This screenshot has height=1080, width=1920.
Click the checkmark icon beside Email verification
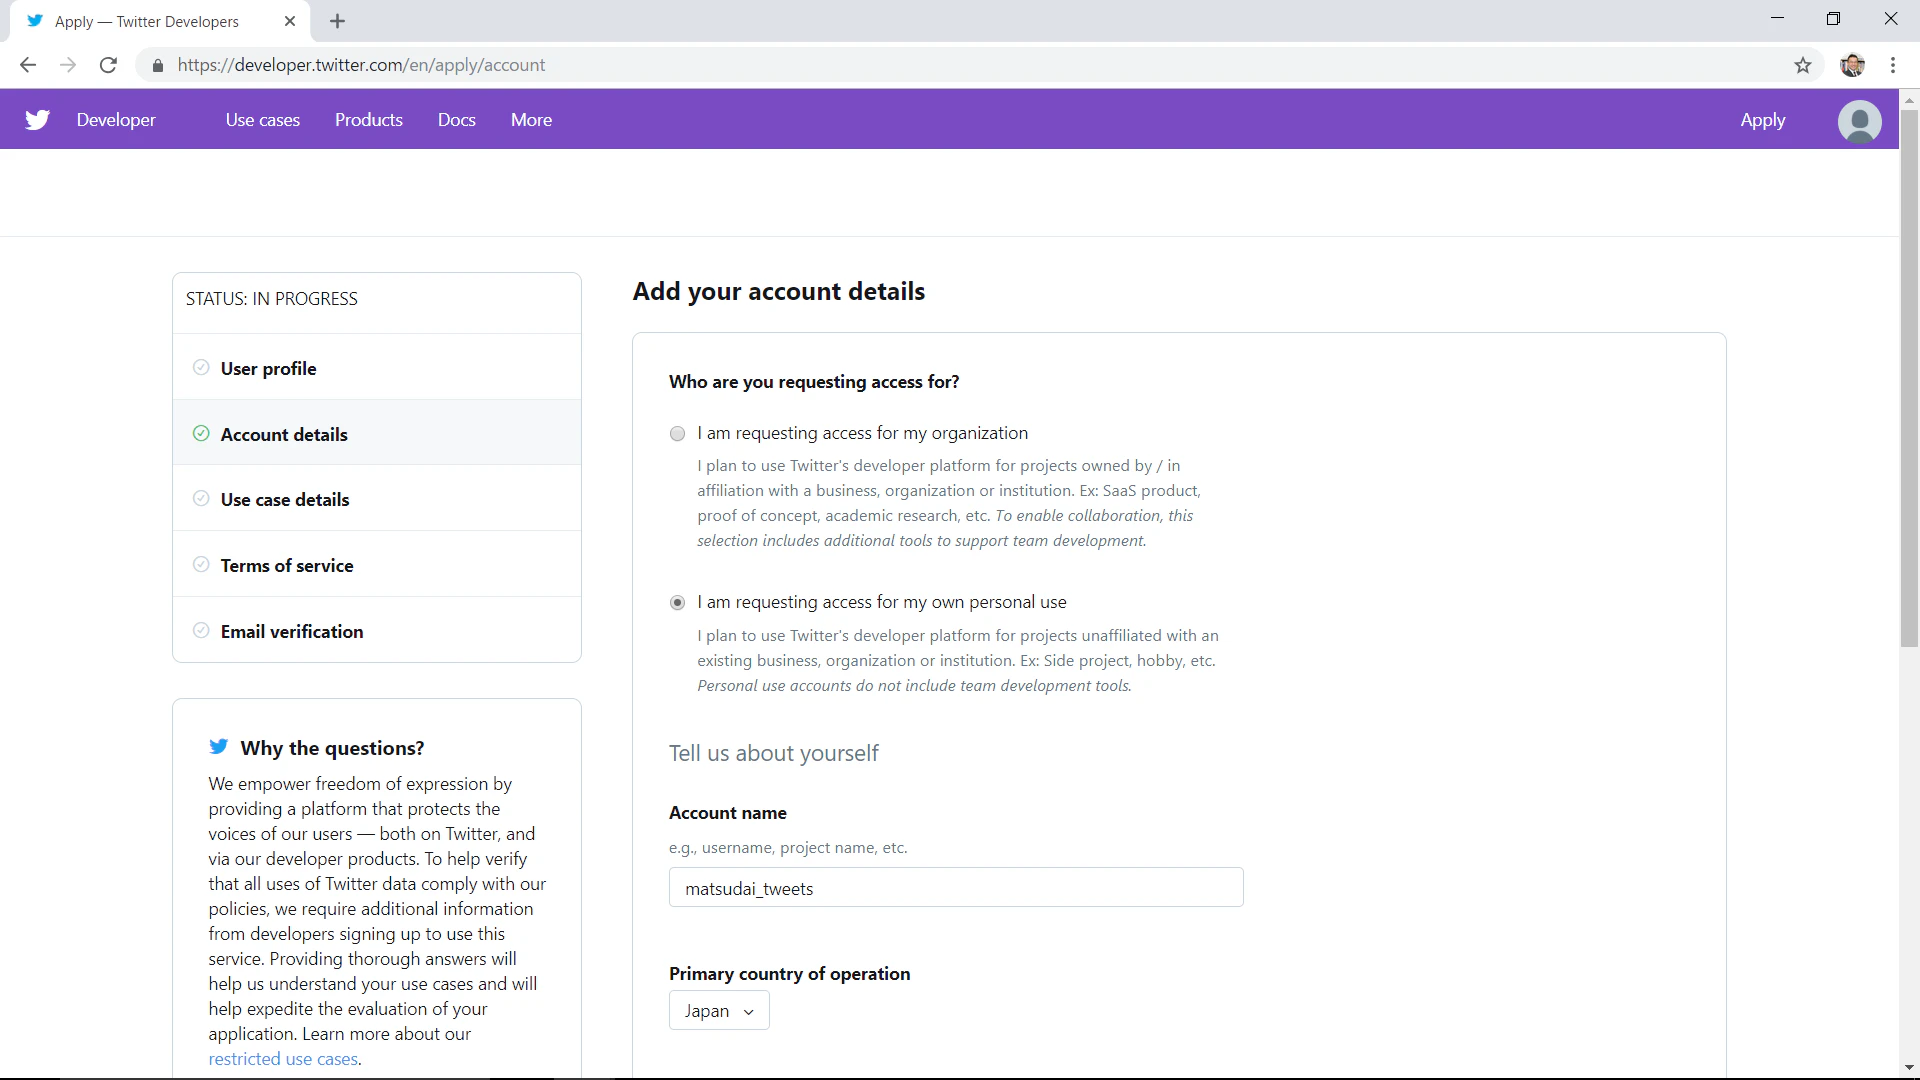[x=201, y=630]
